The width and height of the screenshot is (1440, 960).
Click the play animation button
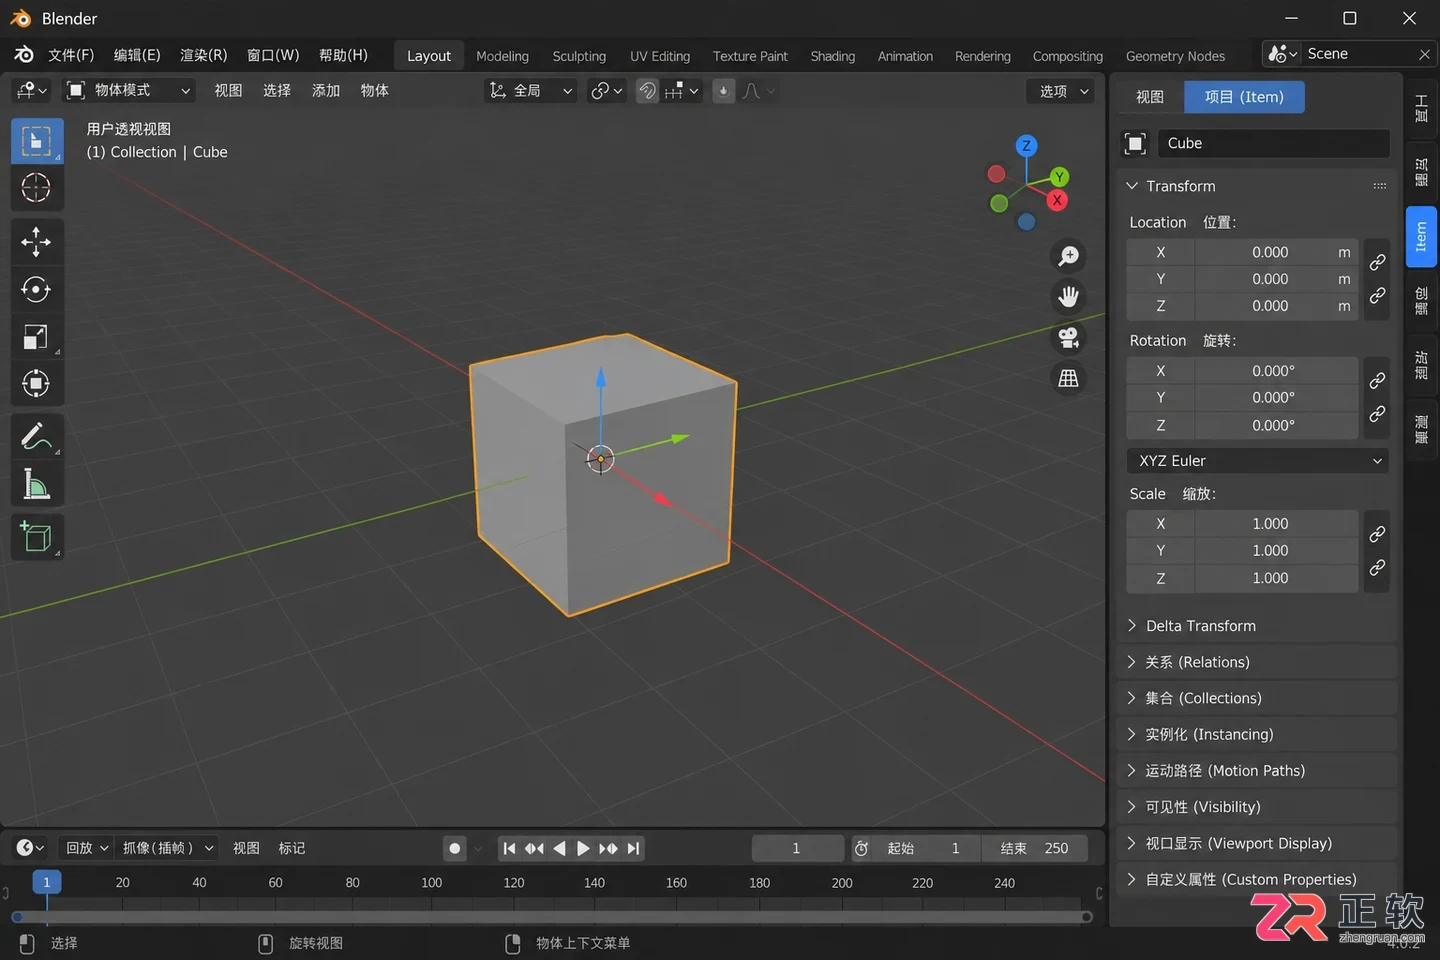[583, 848]
